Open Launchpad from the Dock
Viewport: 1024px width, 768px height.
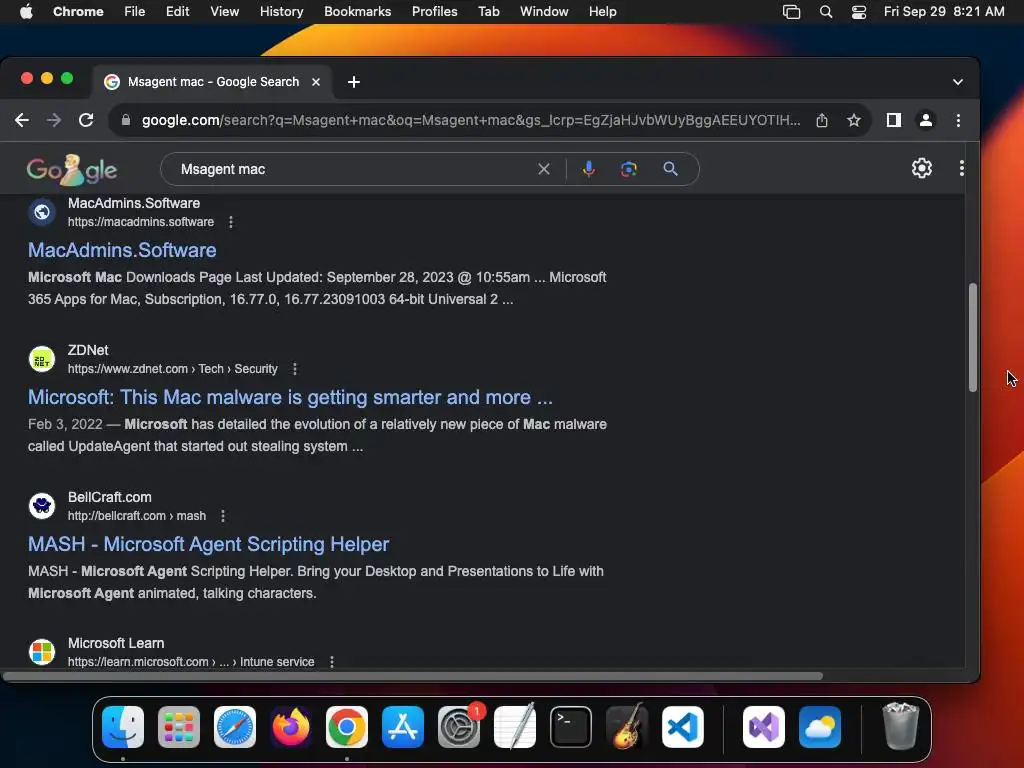pos(179,727)
